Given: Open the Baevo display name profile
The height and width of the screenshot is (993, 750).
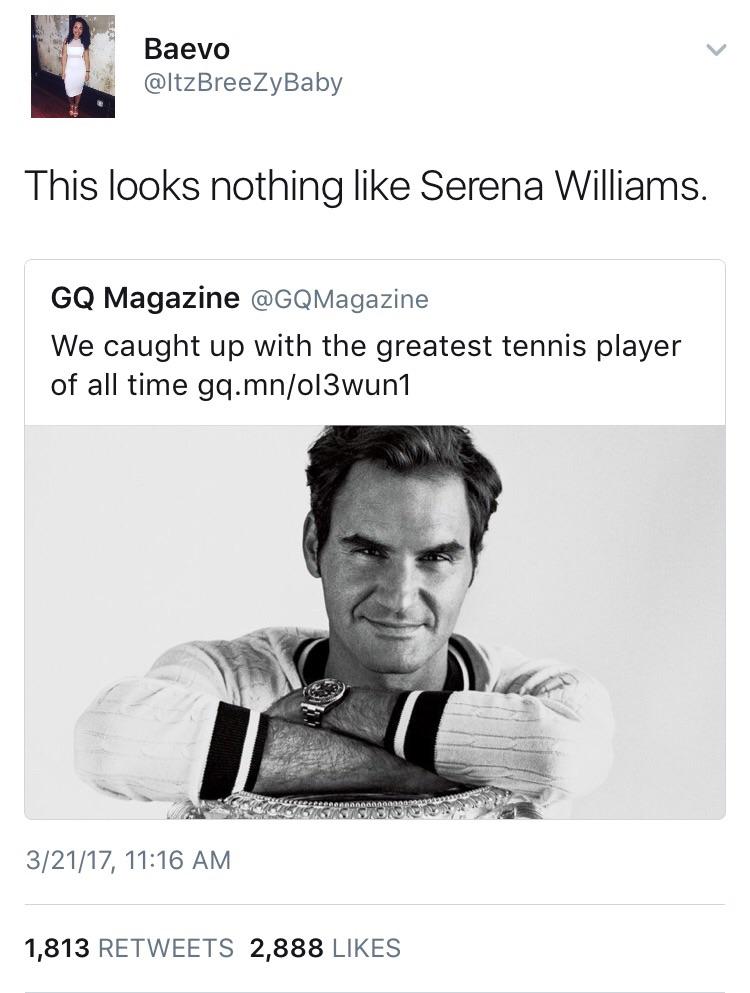Looking at the screenshot, I should pyautogui.click(x=187, y=48).
